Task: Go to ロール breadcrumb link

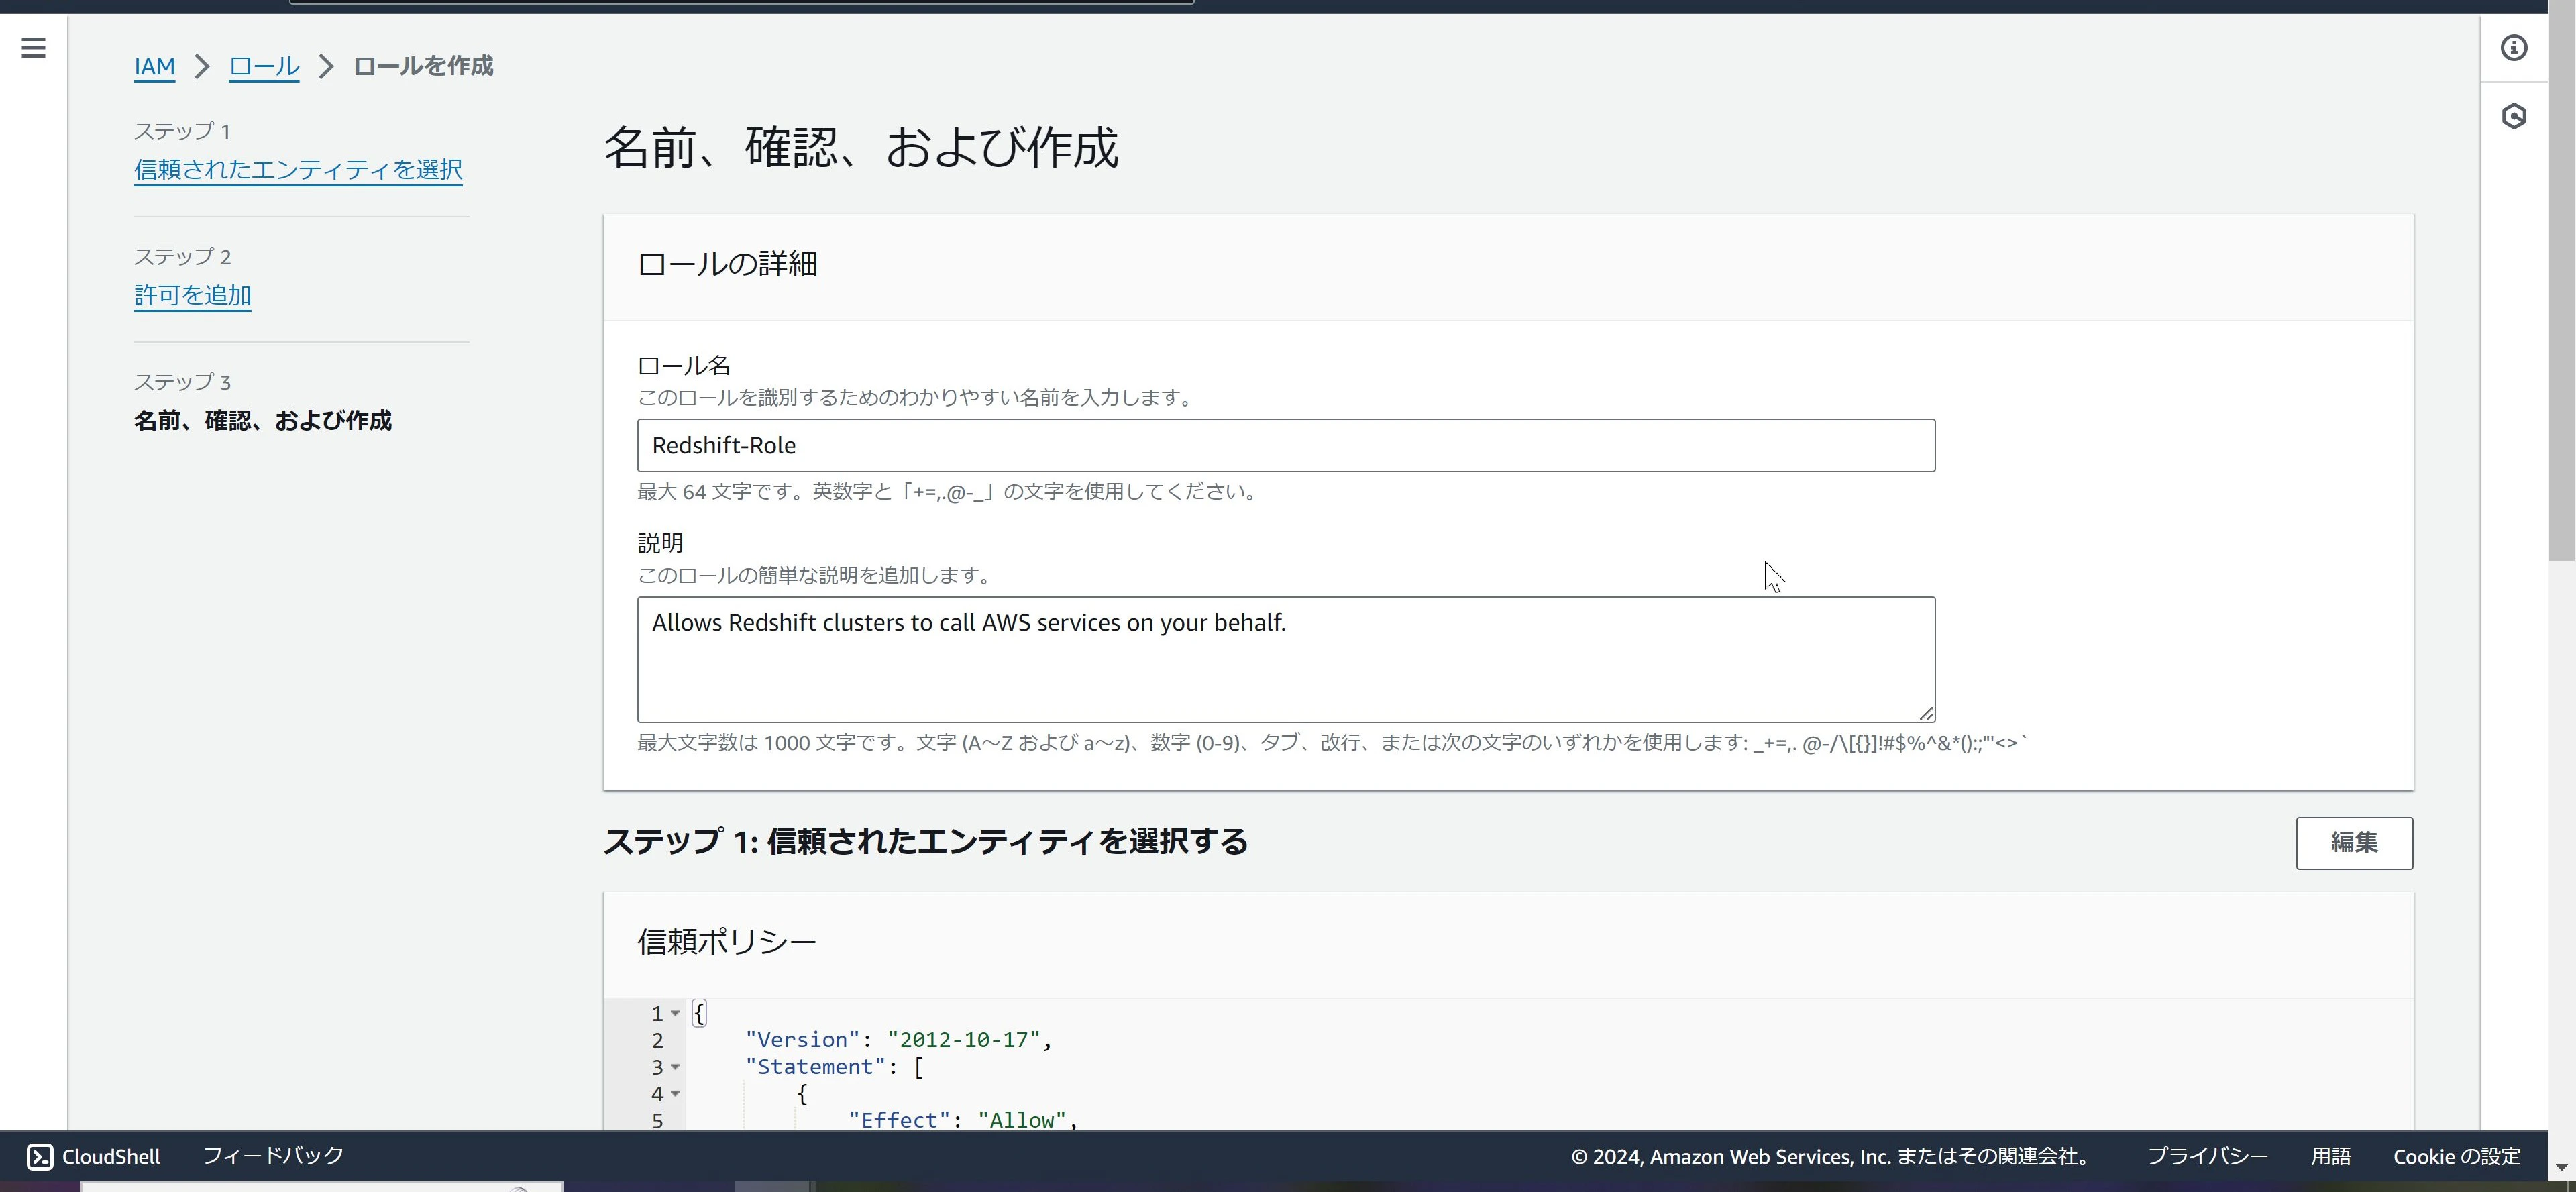Action: point(264,67)
